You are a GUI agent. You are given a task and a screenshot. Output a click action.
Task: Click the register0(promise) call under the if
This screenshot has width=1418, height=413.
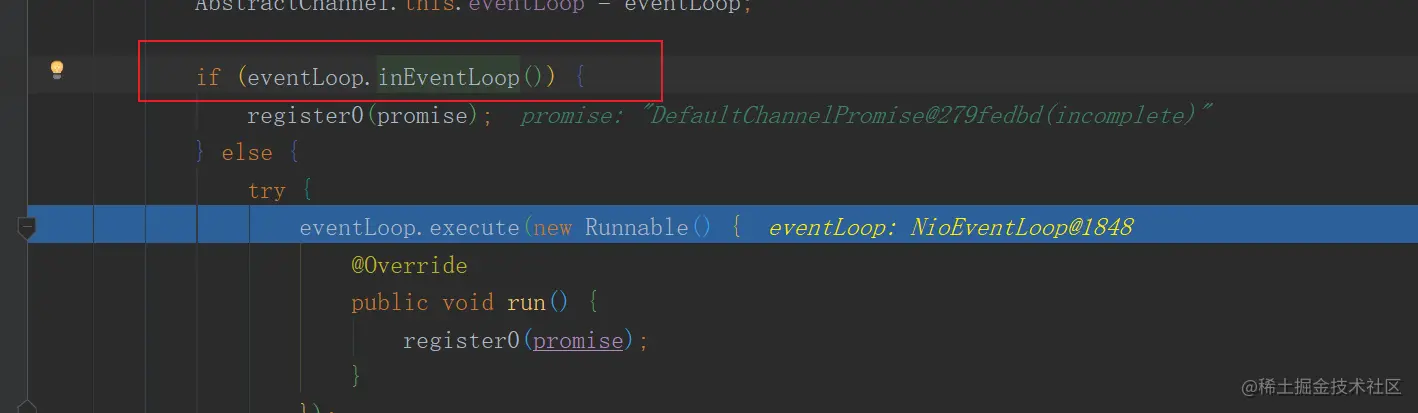[x=370, y=116]
